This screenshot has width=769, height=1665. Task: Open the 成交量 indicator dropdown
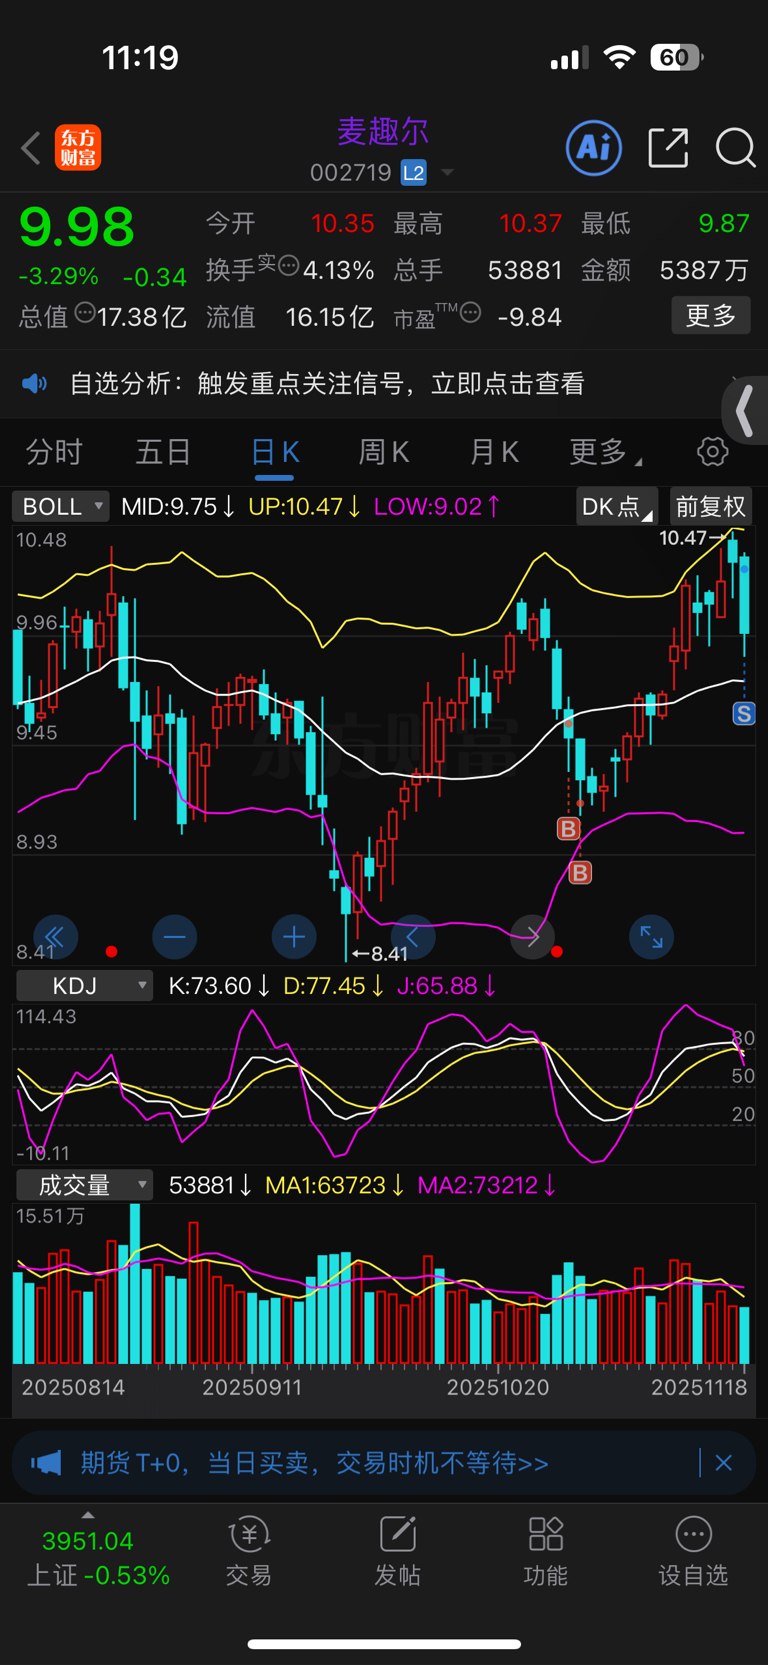coord(84,1185)
